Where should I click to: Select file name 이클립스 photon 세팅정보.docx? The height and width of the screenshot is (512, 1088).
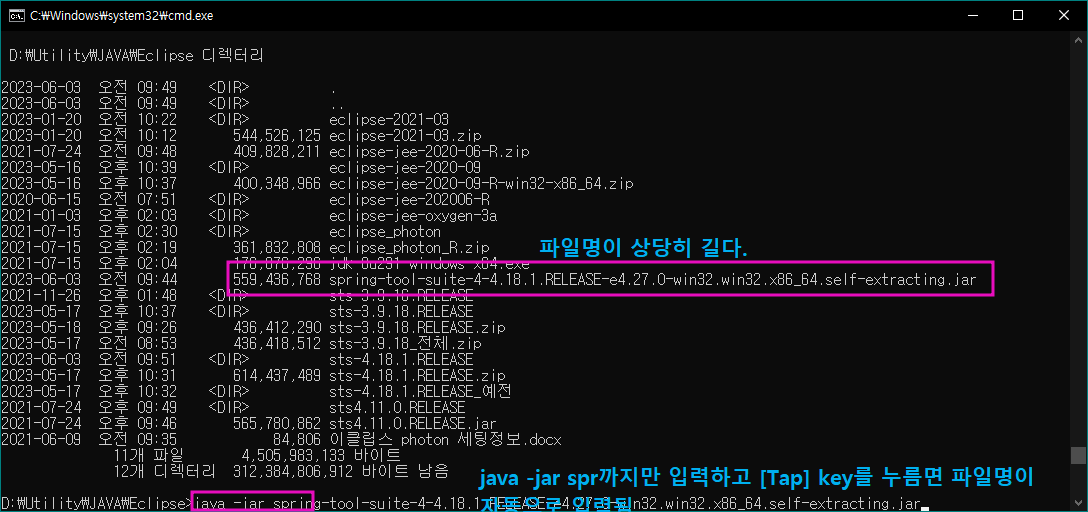445,439
